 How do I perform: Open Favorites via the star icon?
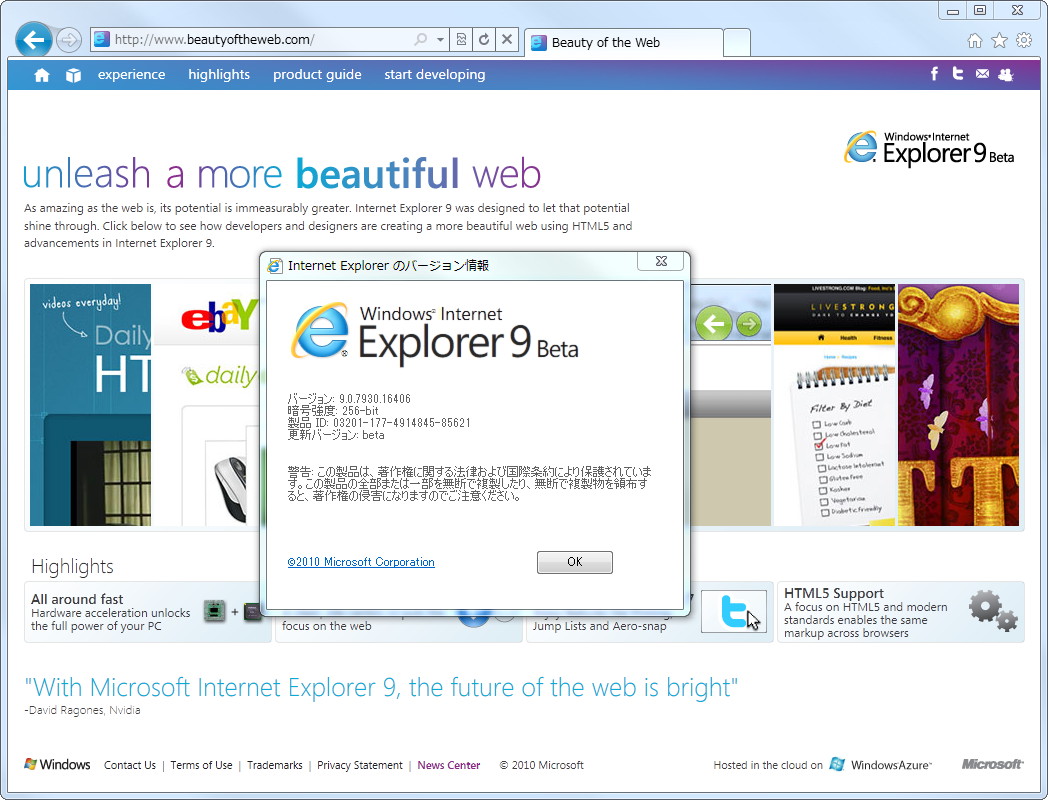point(998,38)
